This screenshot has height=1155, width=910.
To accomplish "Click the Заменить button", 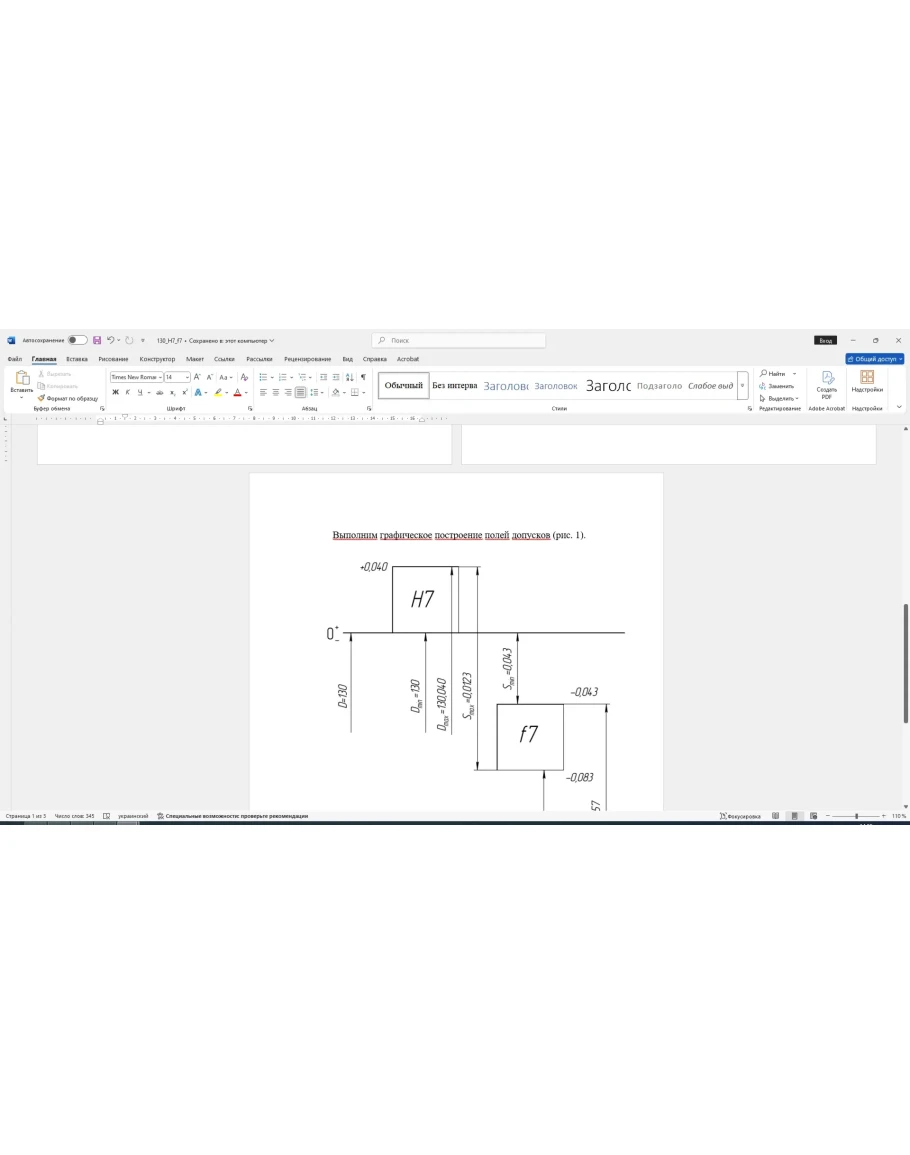I will pos(780,386).
